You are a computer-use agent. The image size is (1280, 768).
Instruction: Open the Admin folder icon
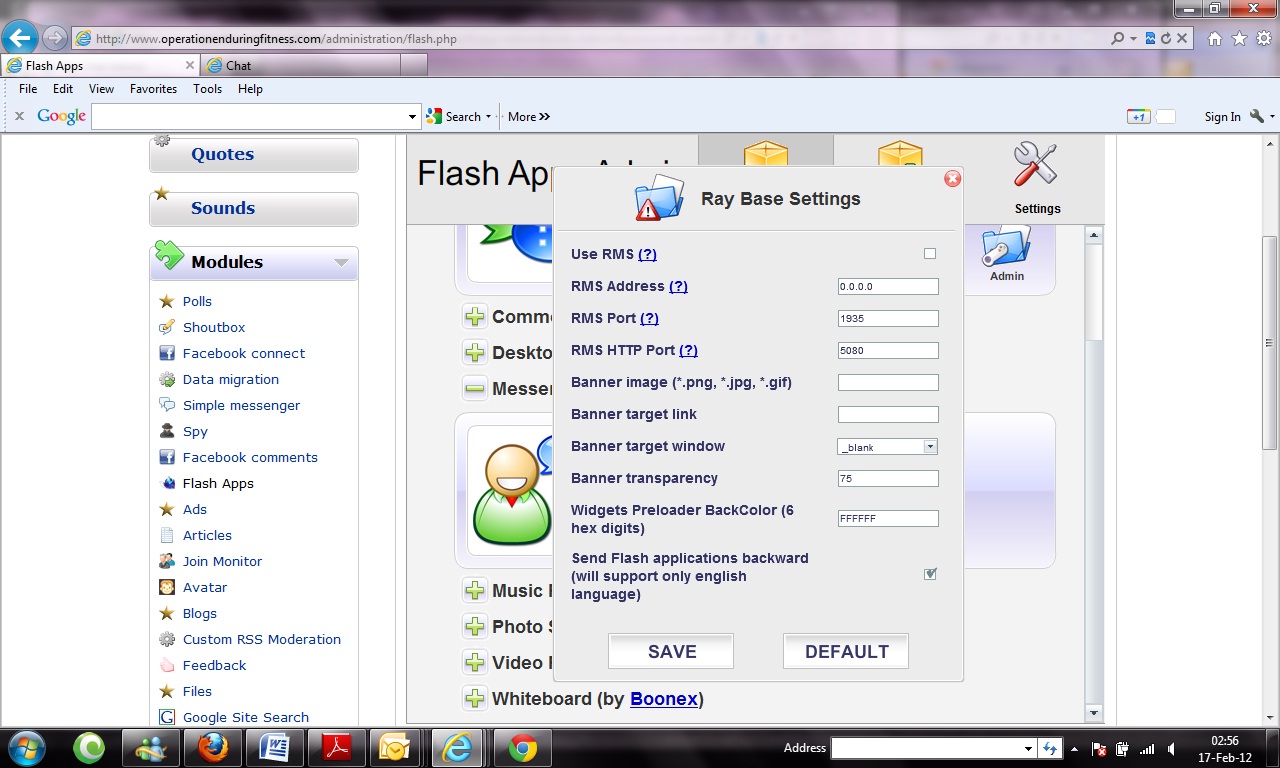click(x=1006, y=247)
